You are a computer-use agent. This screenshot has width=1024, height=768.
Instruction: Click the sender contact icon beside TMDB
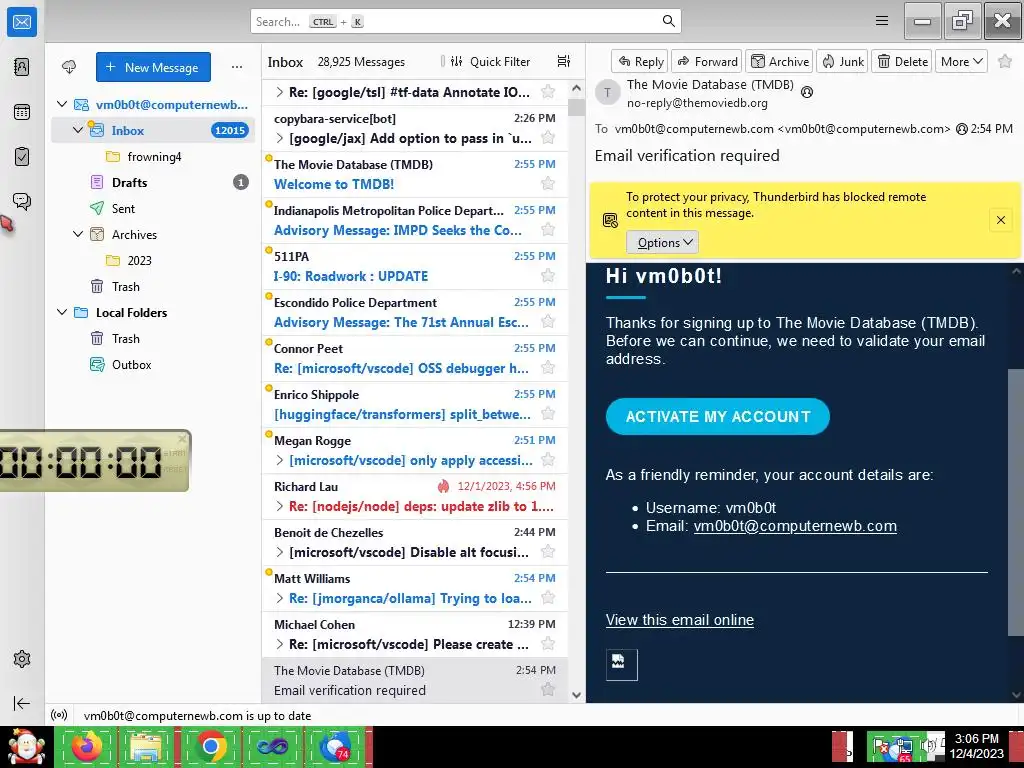click(807, 92)
